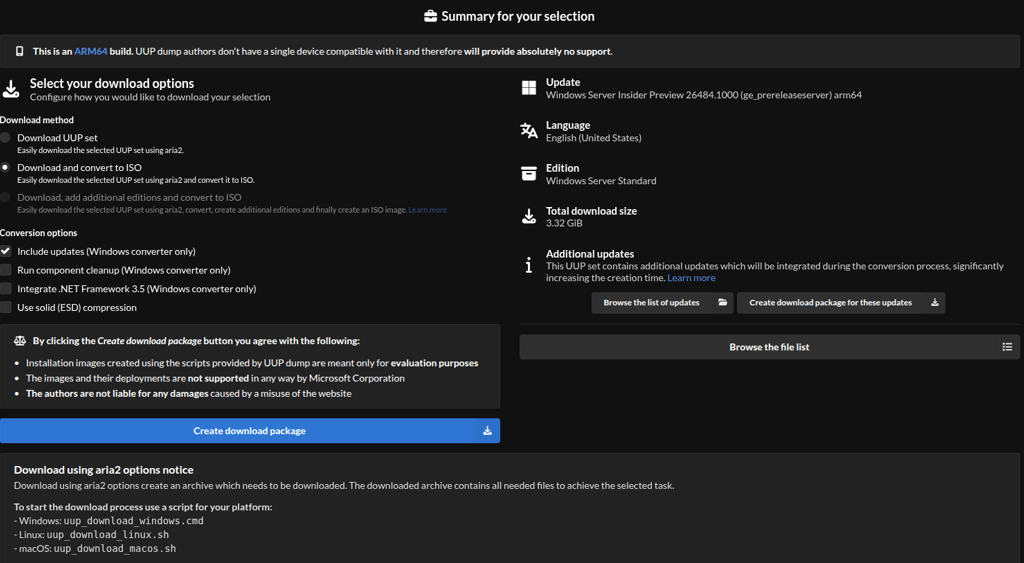This screenshot has height=563, width=1024.
Task: Click the translate icon next to Language
Action: coord(529,131)
